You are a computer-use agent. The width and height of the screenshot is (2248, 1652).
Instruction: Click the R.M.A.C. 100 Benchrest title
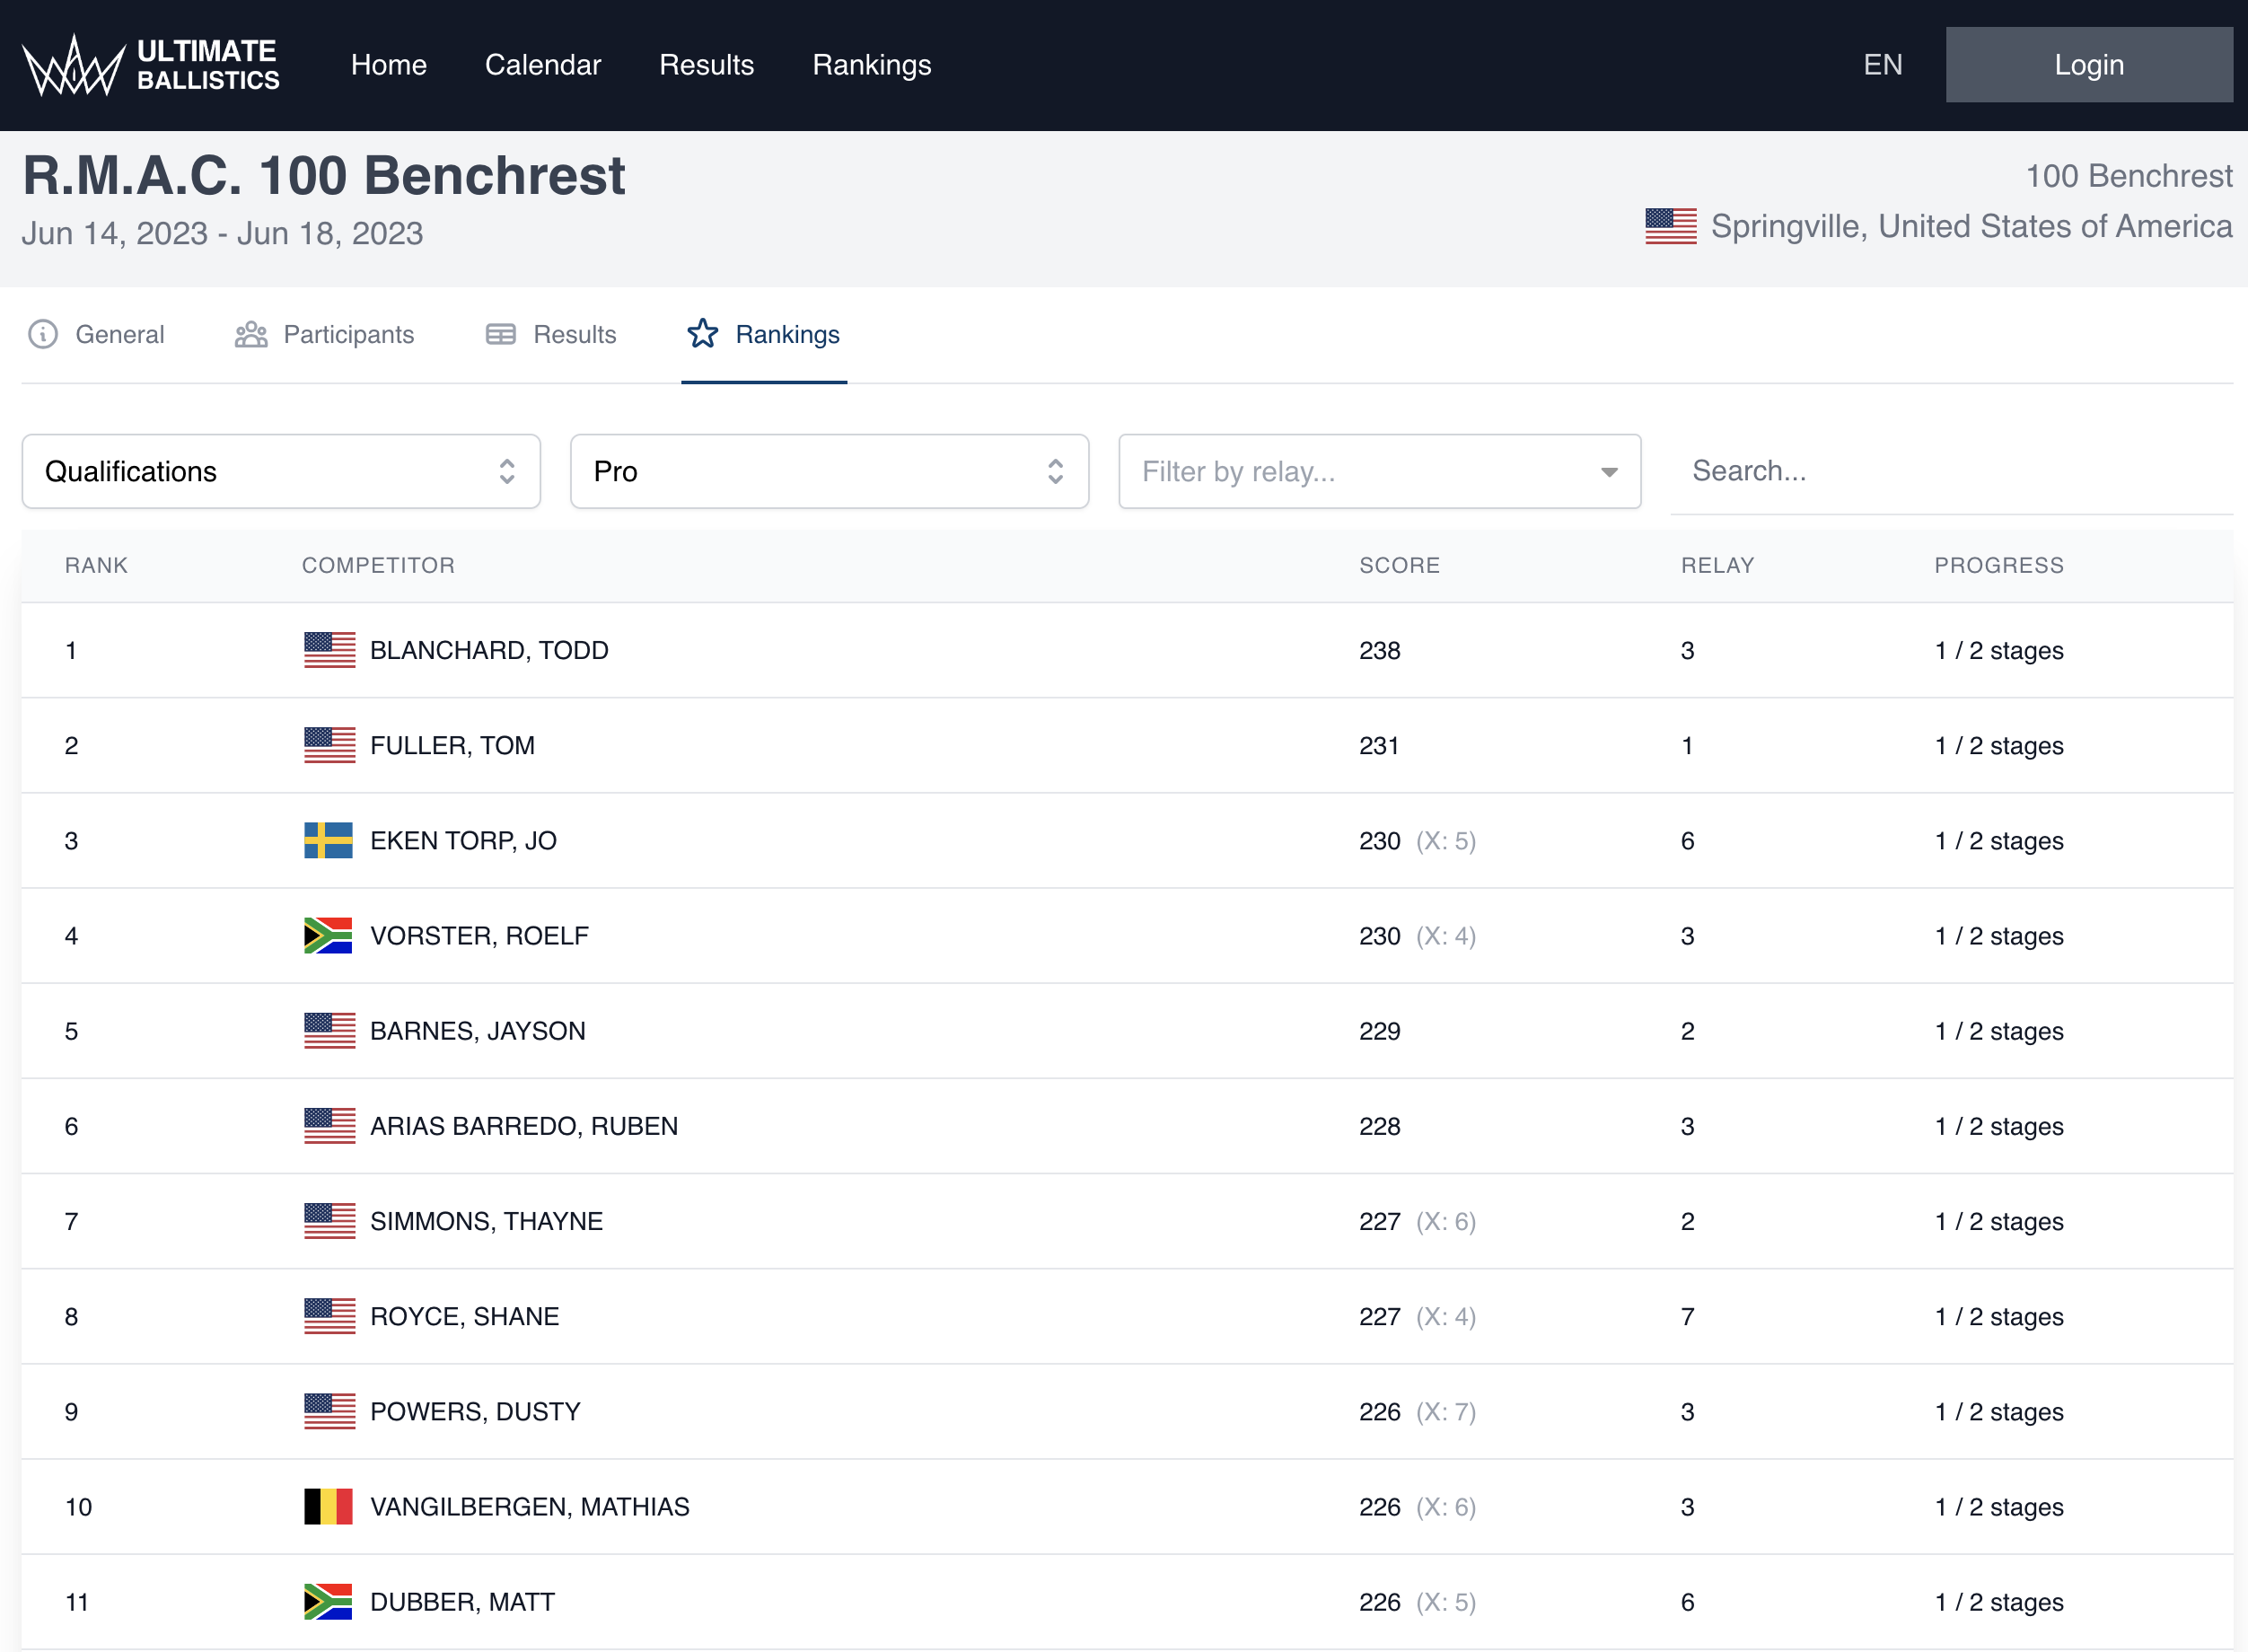[x=324, y=175]
